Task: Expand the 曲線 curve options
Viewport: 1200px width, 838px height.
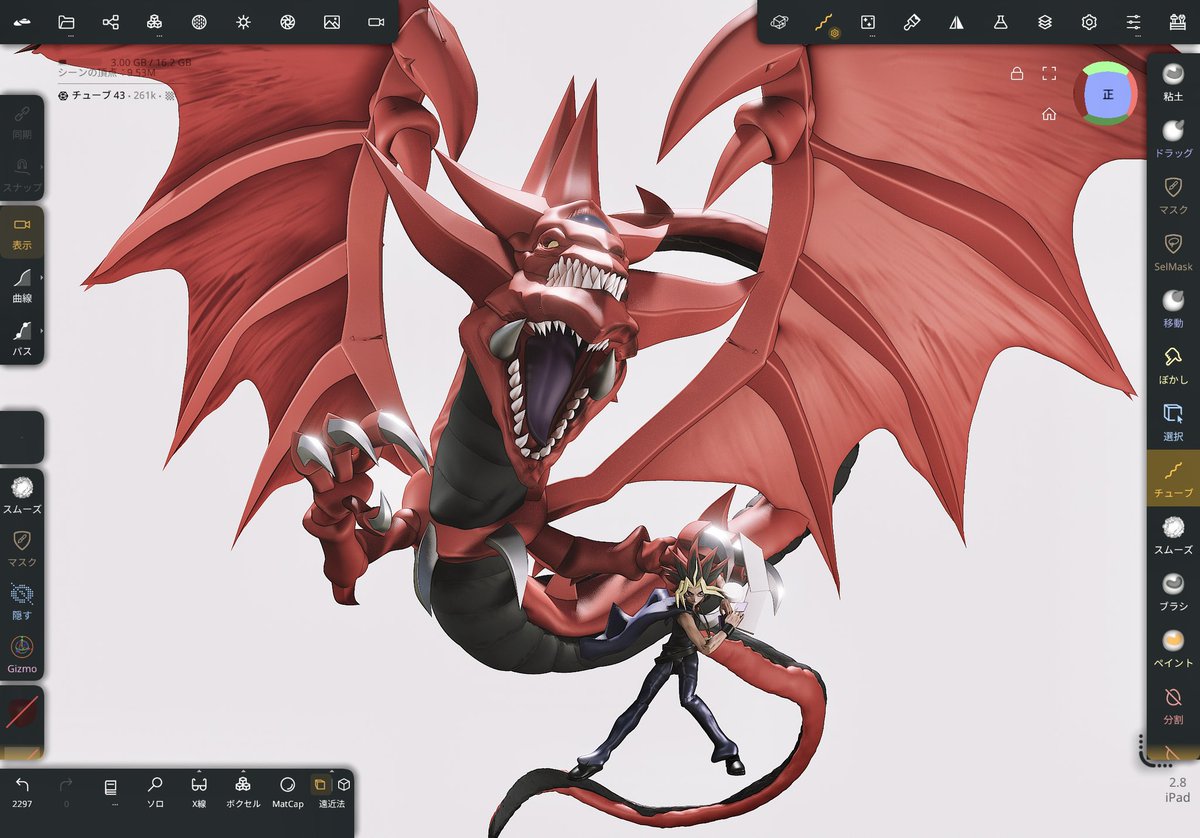Action: click(x=22, y=284)
